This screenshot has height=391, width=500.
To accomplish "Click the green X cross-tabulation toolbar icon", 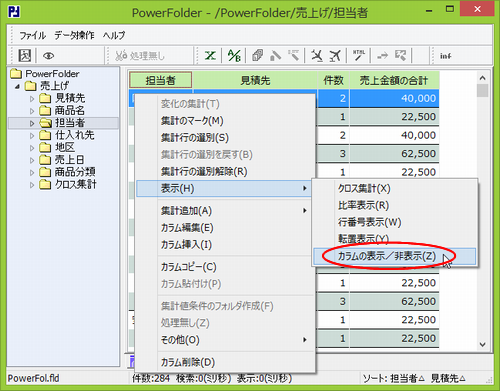I will coord(210,55).
